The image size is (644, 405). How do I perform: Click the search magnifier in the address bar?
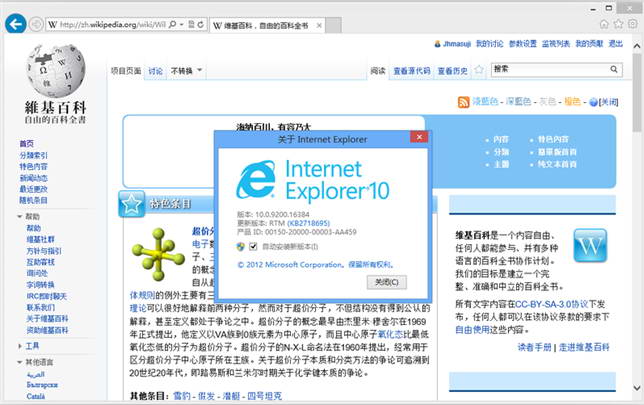pos(173,25)
